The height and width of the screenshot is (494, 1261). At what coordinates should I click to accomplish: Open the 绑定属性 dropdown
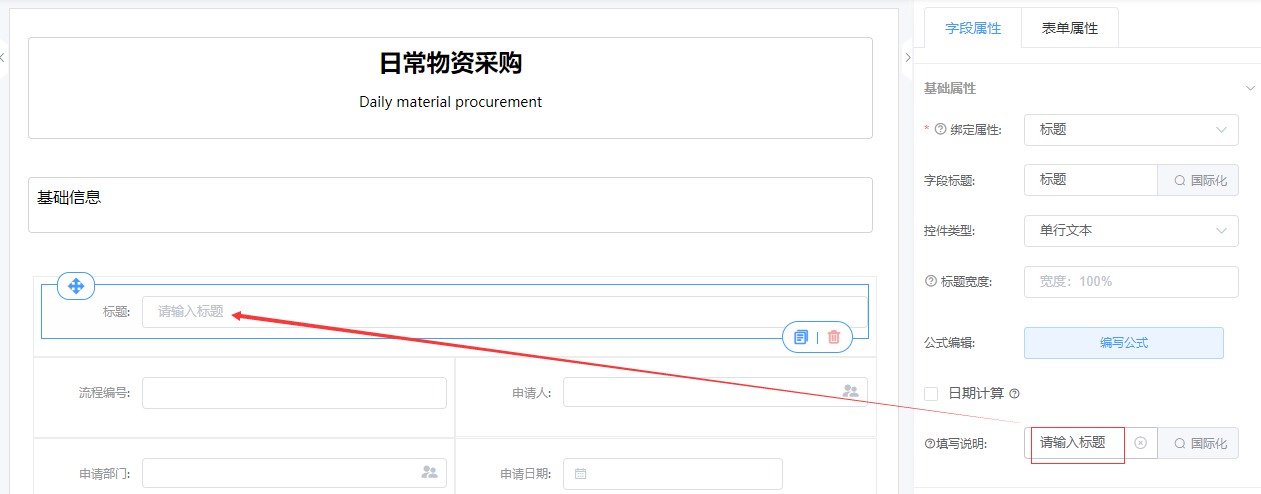click(x=1130, y=130)
